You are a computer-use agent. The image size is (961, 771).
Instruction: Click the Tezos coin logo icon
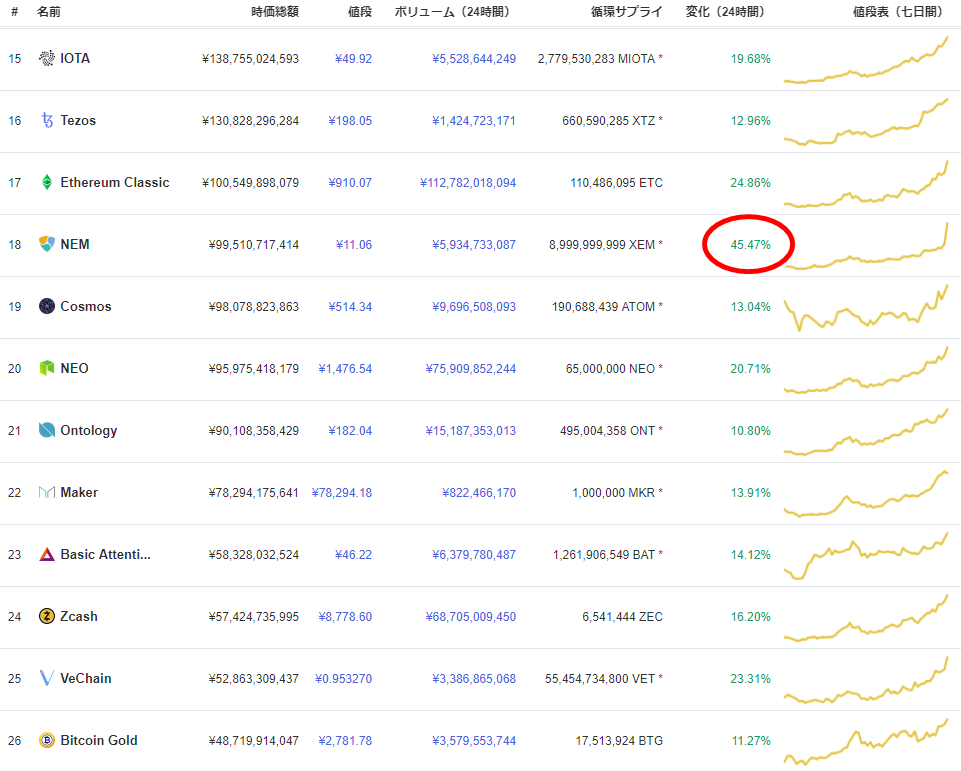[47, 121]
